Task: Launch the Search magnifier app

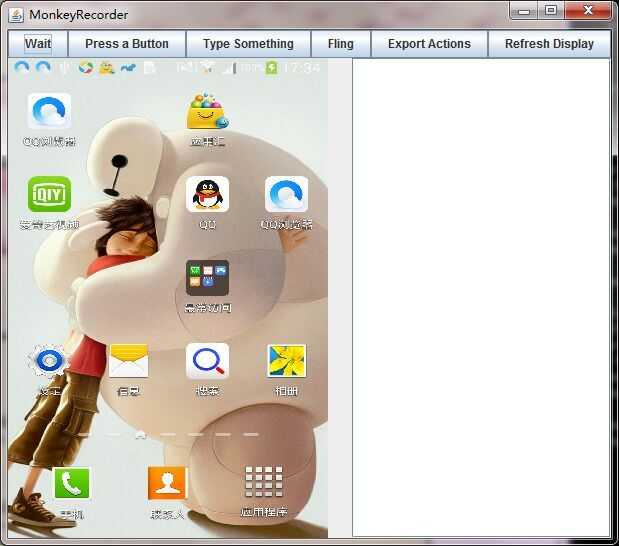Action: click(x=208, y=361)
